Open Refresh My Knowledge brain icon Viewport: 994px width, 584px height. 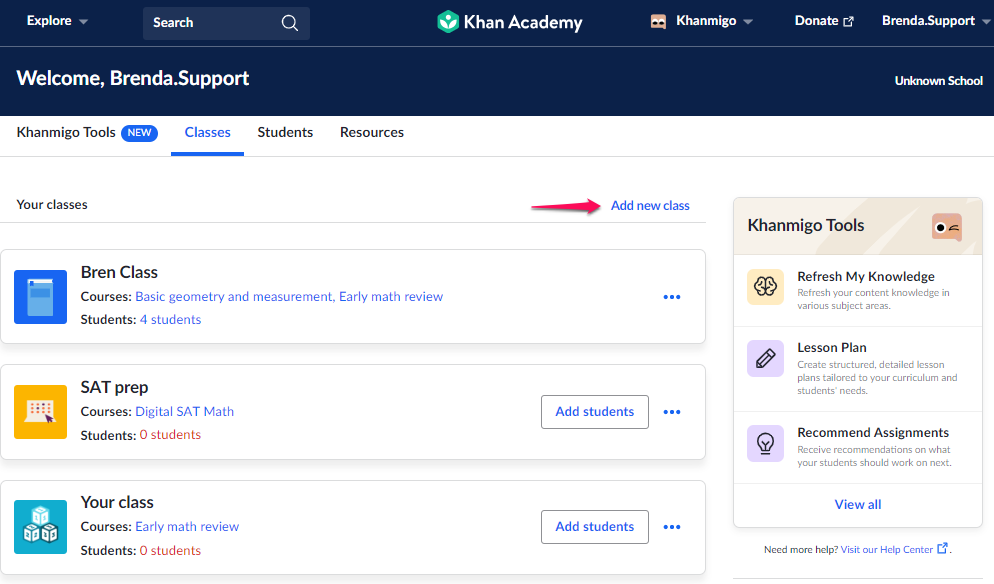pos(765,287)
